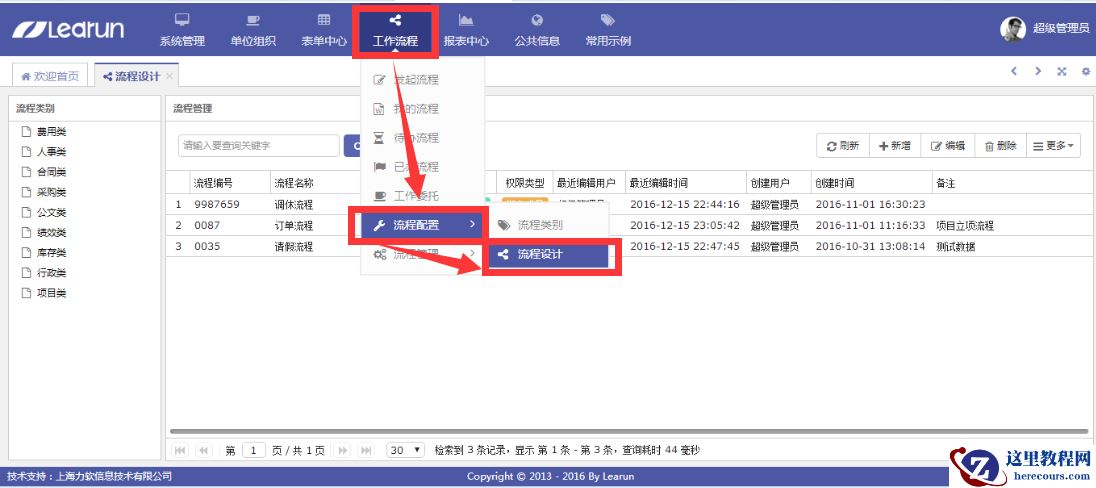Open the 工作流程 navigation menu
The width and height of the screenshot is (1096, 488).
(x=396, y=30)
